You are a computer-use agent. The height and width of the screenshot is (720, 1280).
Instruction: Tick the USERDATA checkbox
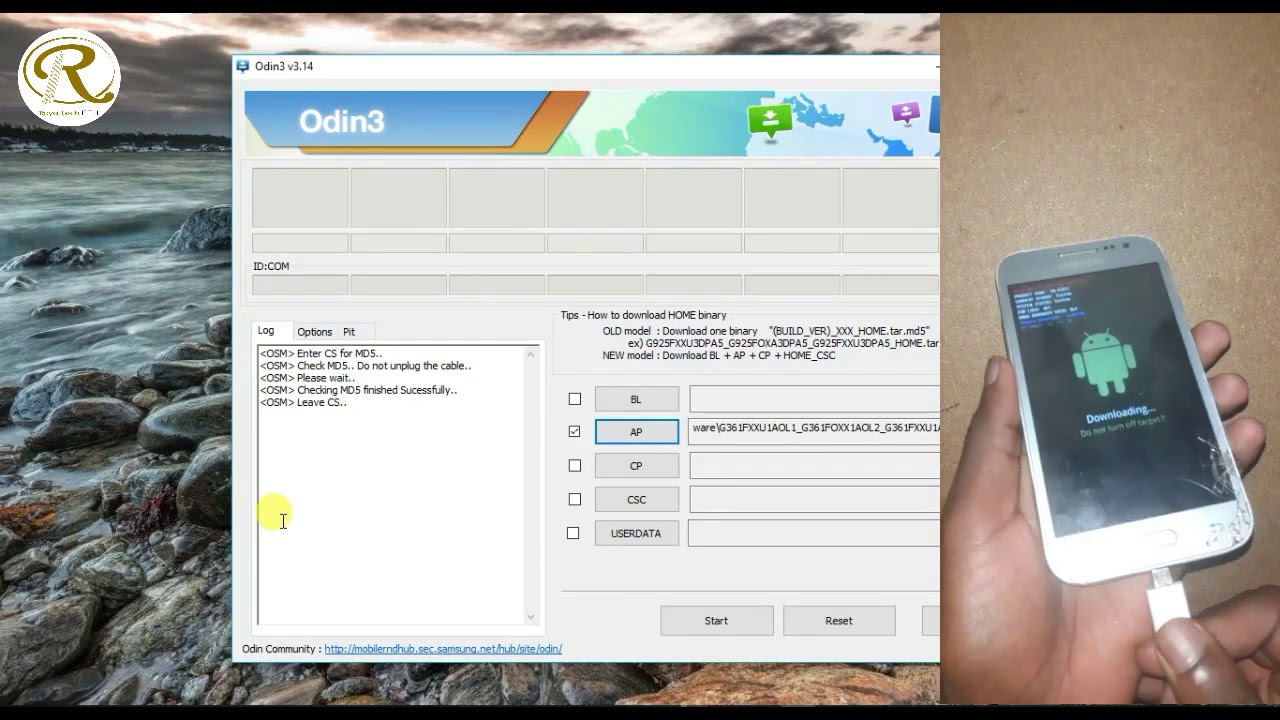pos(573,533)
